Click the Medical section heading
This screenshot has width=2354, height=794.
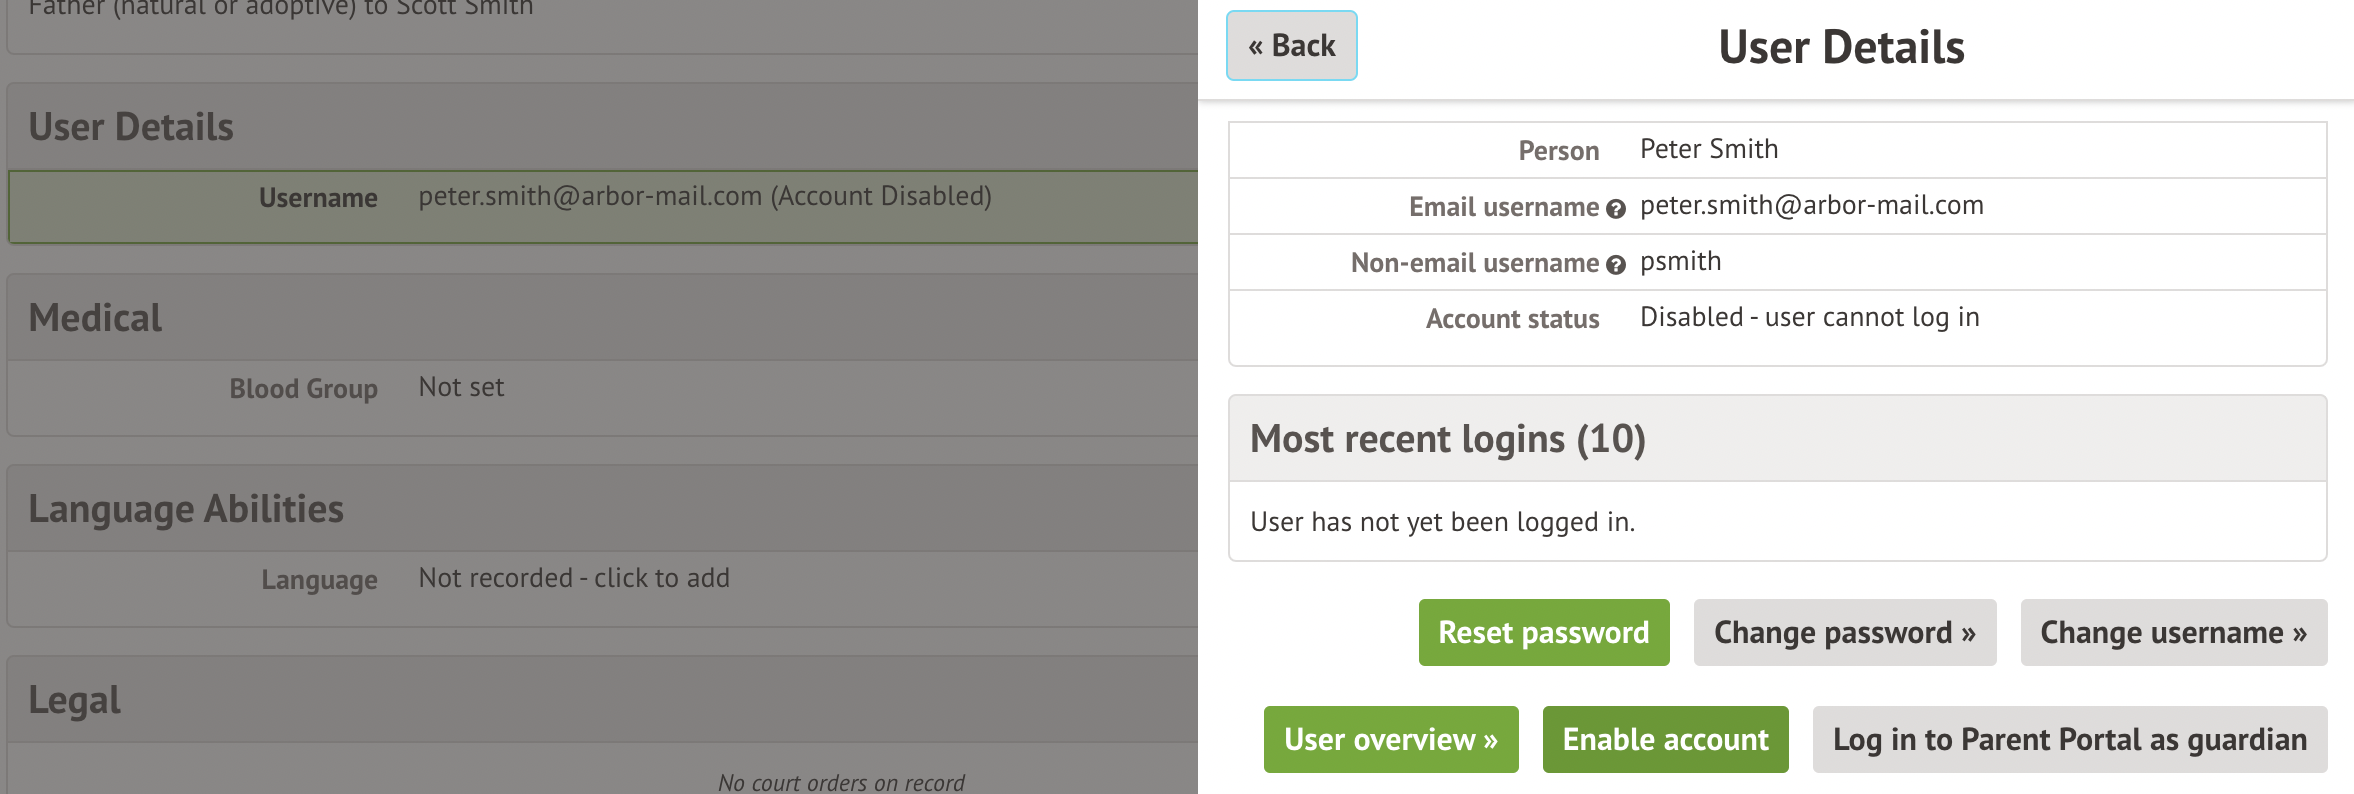click(95, 318)
